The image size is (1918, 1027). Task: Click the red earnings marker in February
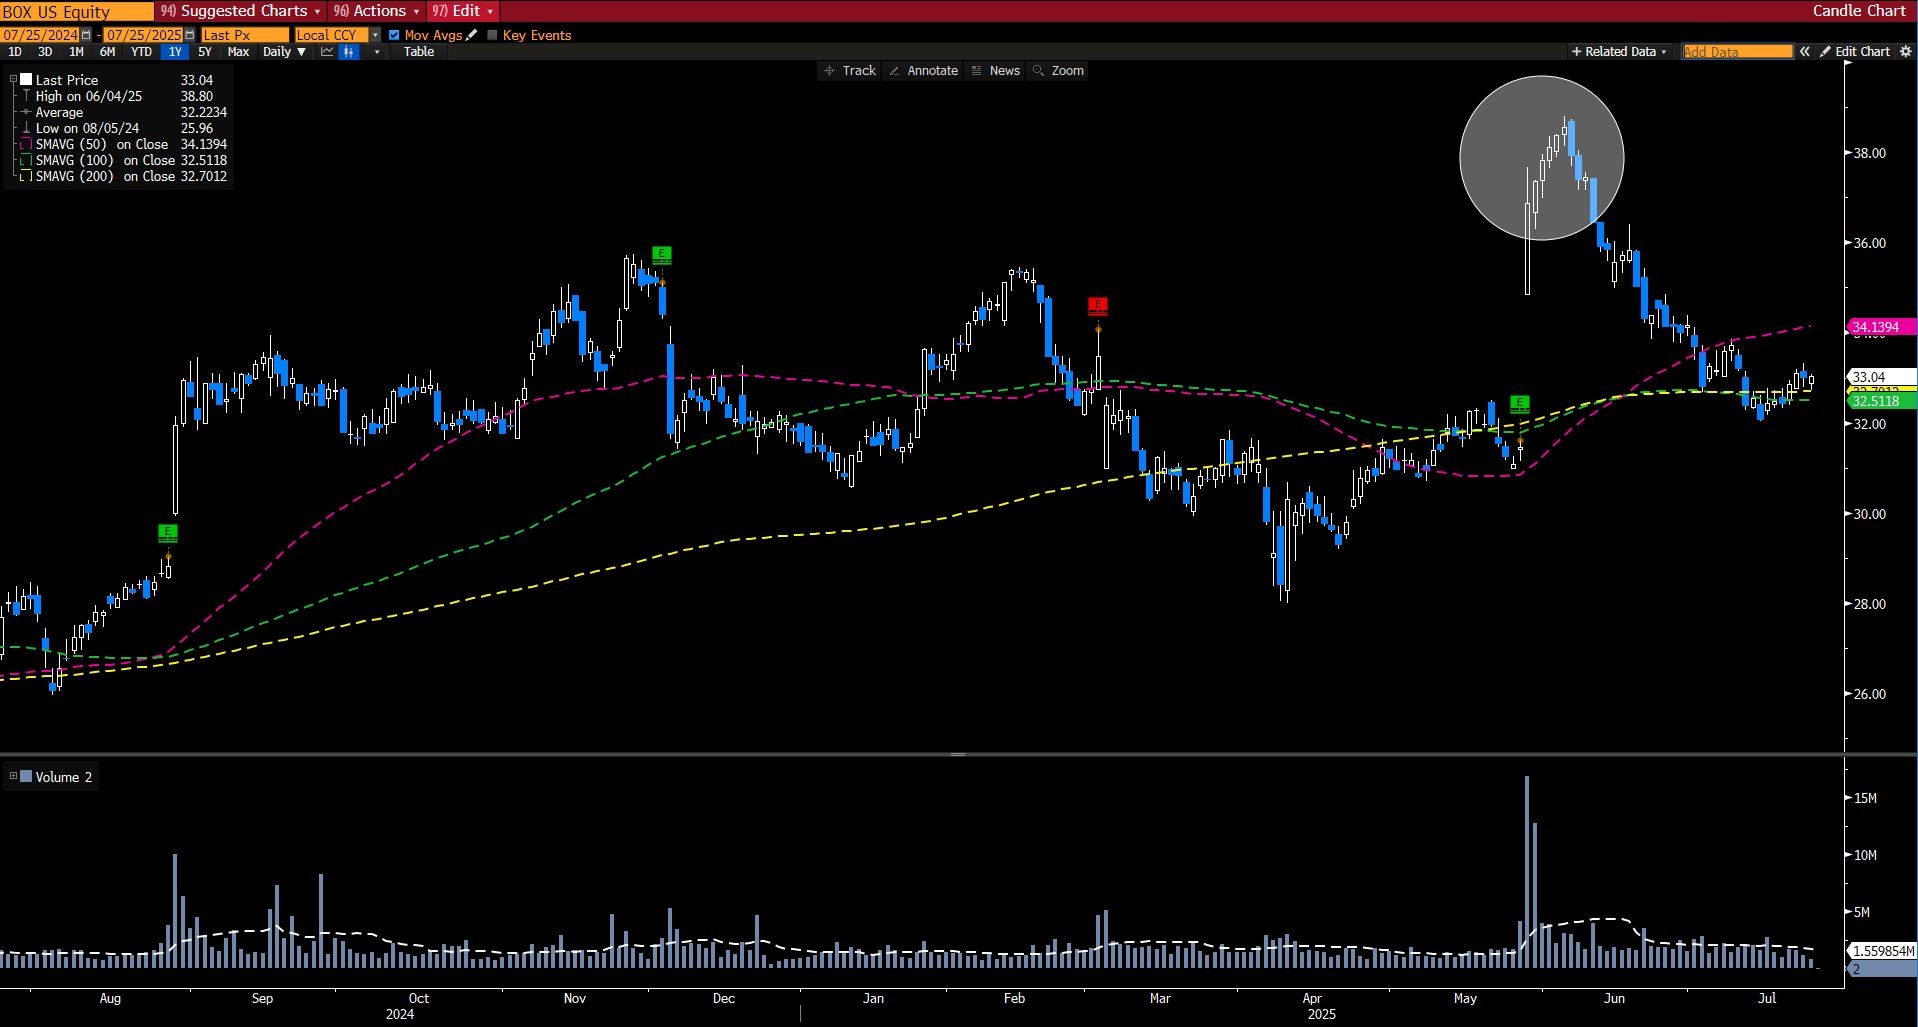(1098, 306)
